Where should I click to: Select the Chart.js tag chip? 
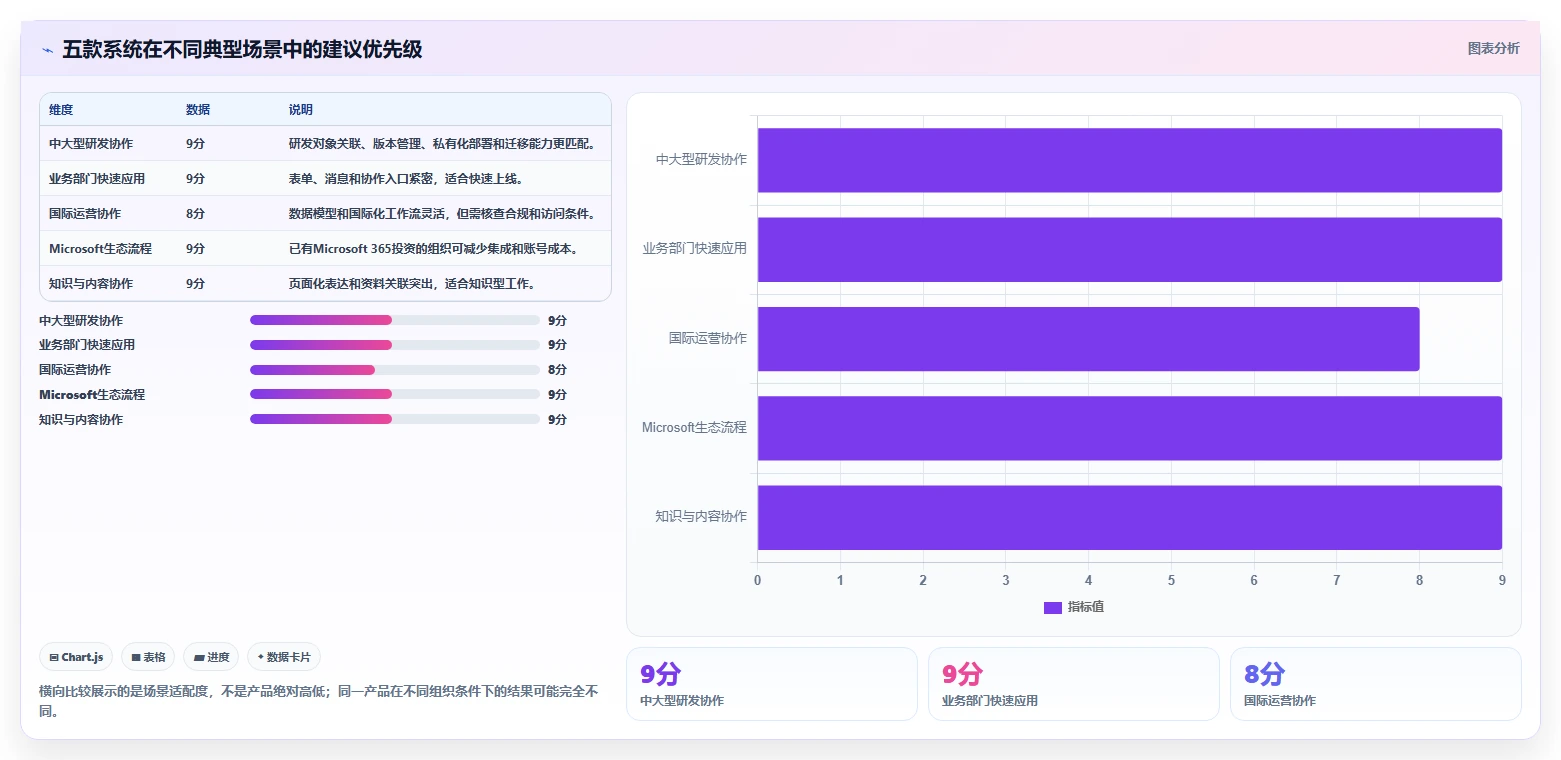tap(76, 657)
